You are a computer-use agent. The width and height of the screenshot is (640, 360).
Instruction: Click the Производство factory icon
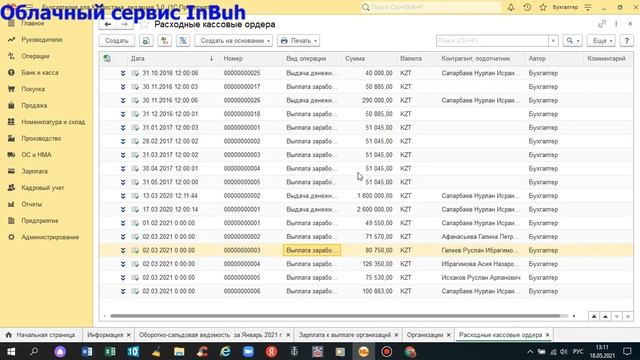pyautogui.click(x=11, y=138)
